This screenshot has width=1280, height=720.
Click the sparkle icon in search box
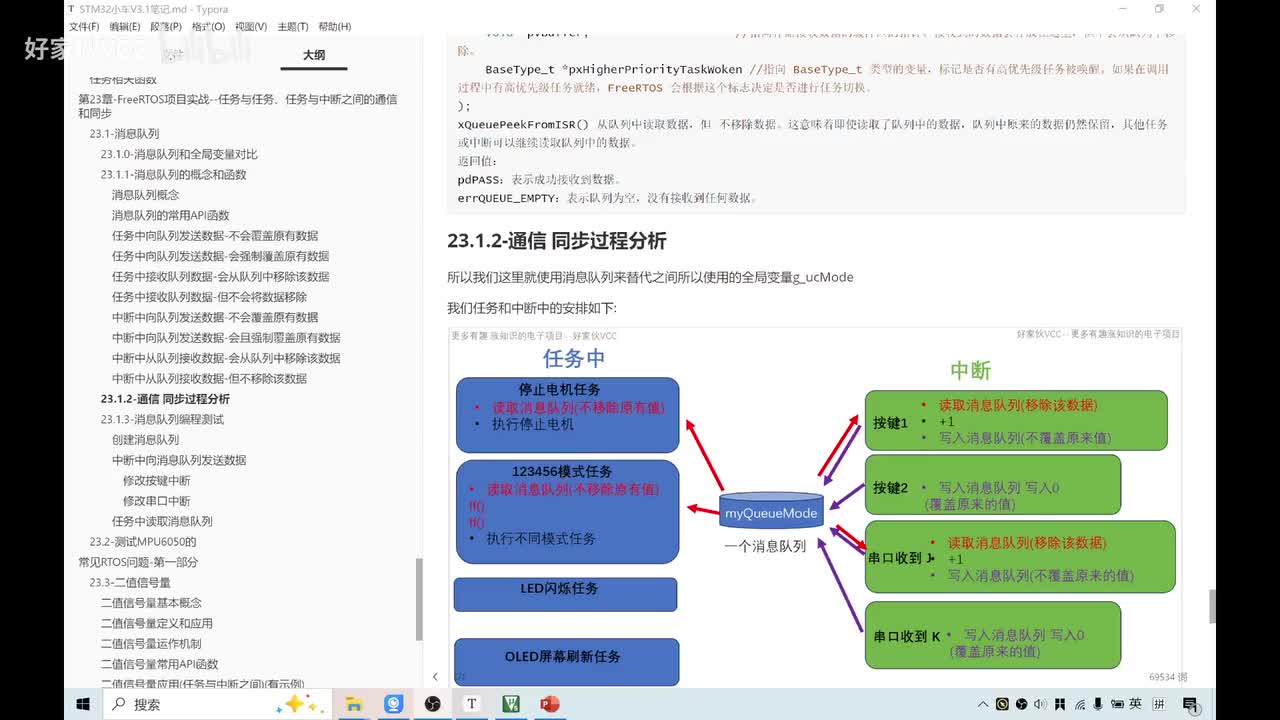click(301, 704)
